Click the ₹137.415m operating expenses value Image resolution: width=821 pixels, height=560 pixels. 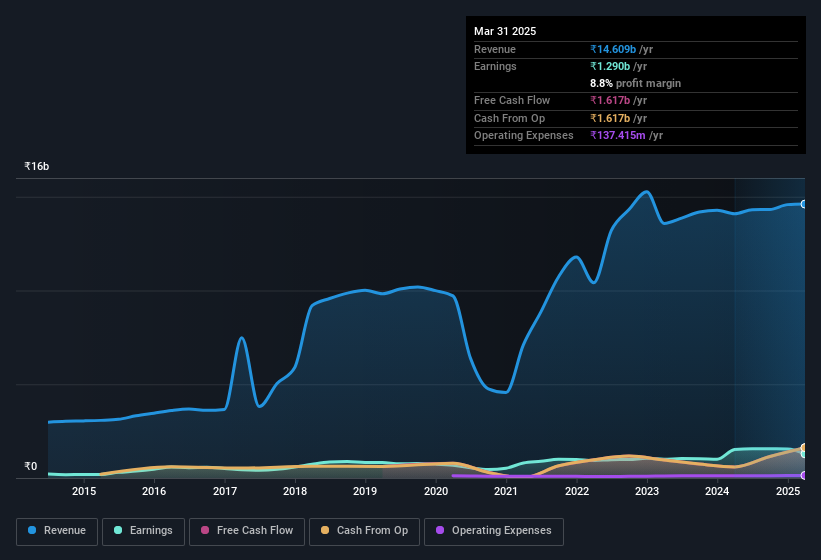(x=618, y=135)
